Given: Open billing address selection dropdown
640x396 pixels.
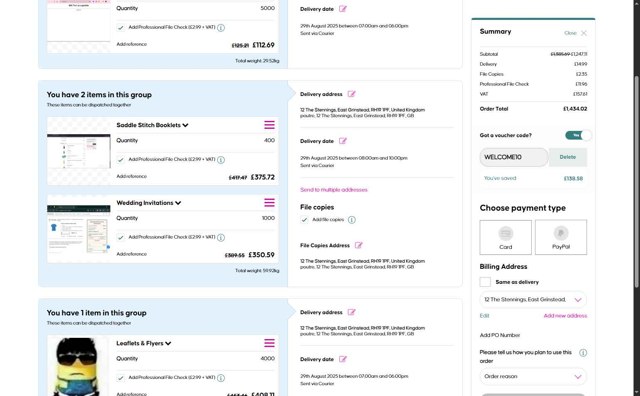Looking at the screenshot, I should pos(533,300).
